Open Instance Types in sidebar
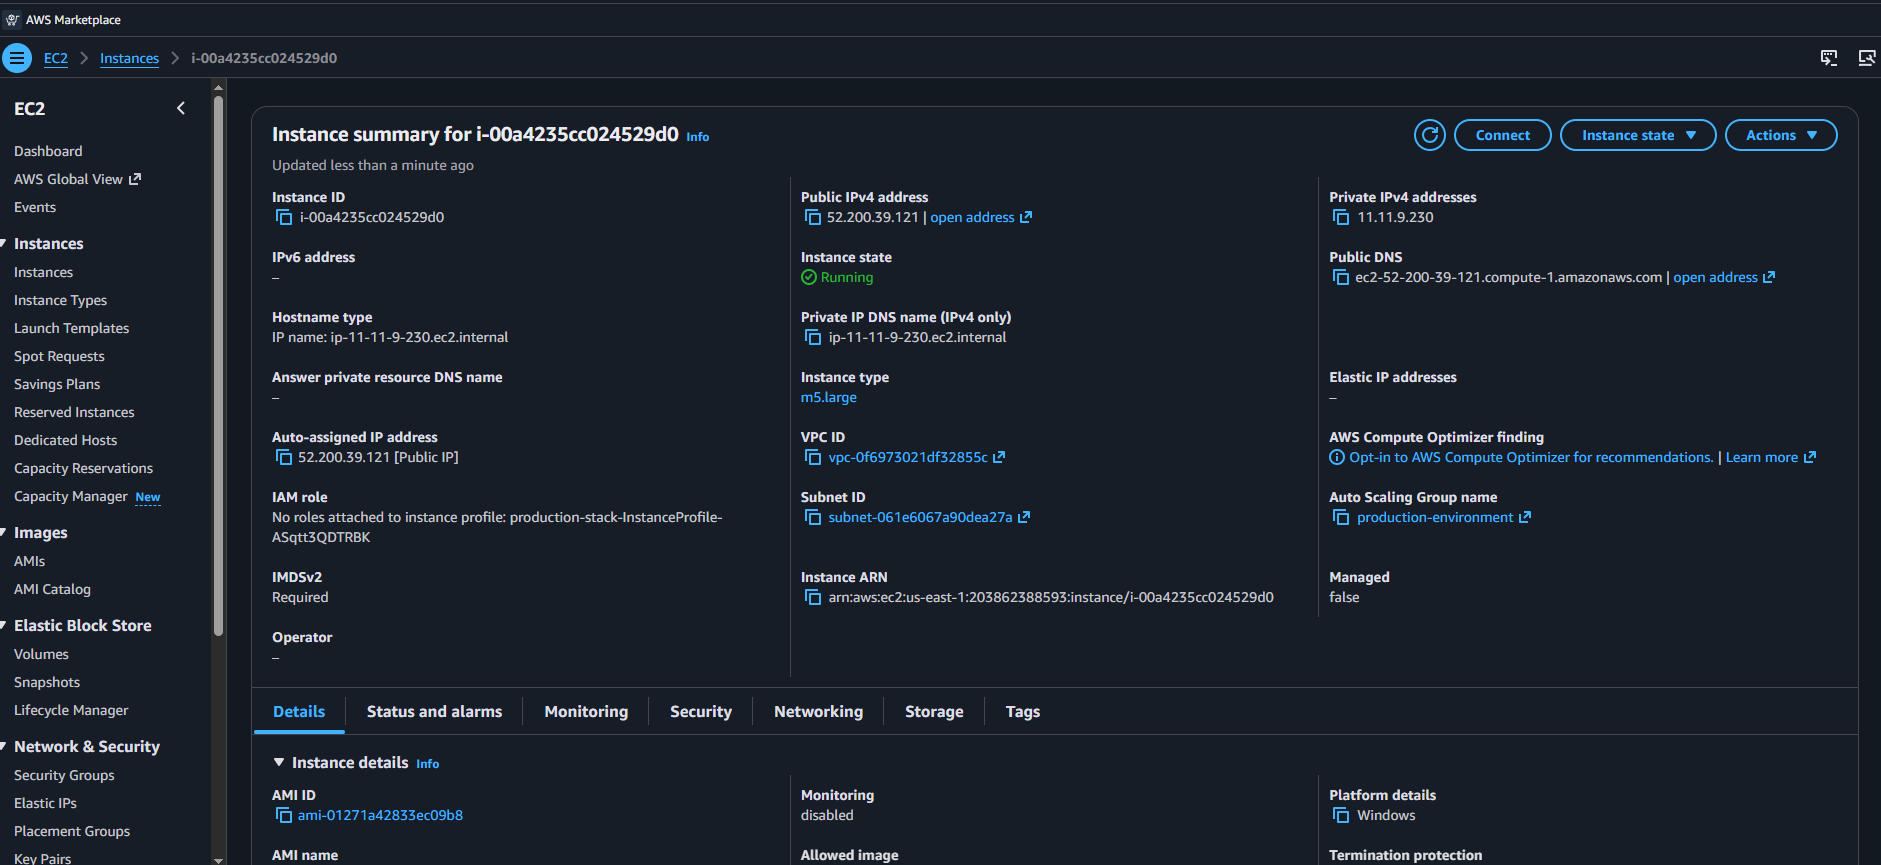This screenshot has width=1881, height=865. coord(60,300)
